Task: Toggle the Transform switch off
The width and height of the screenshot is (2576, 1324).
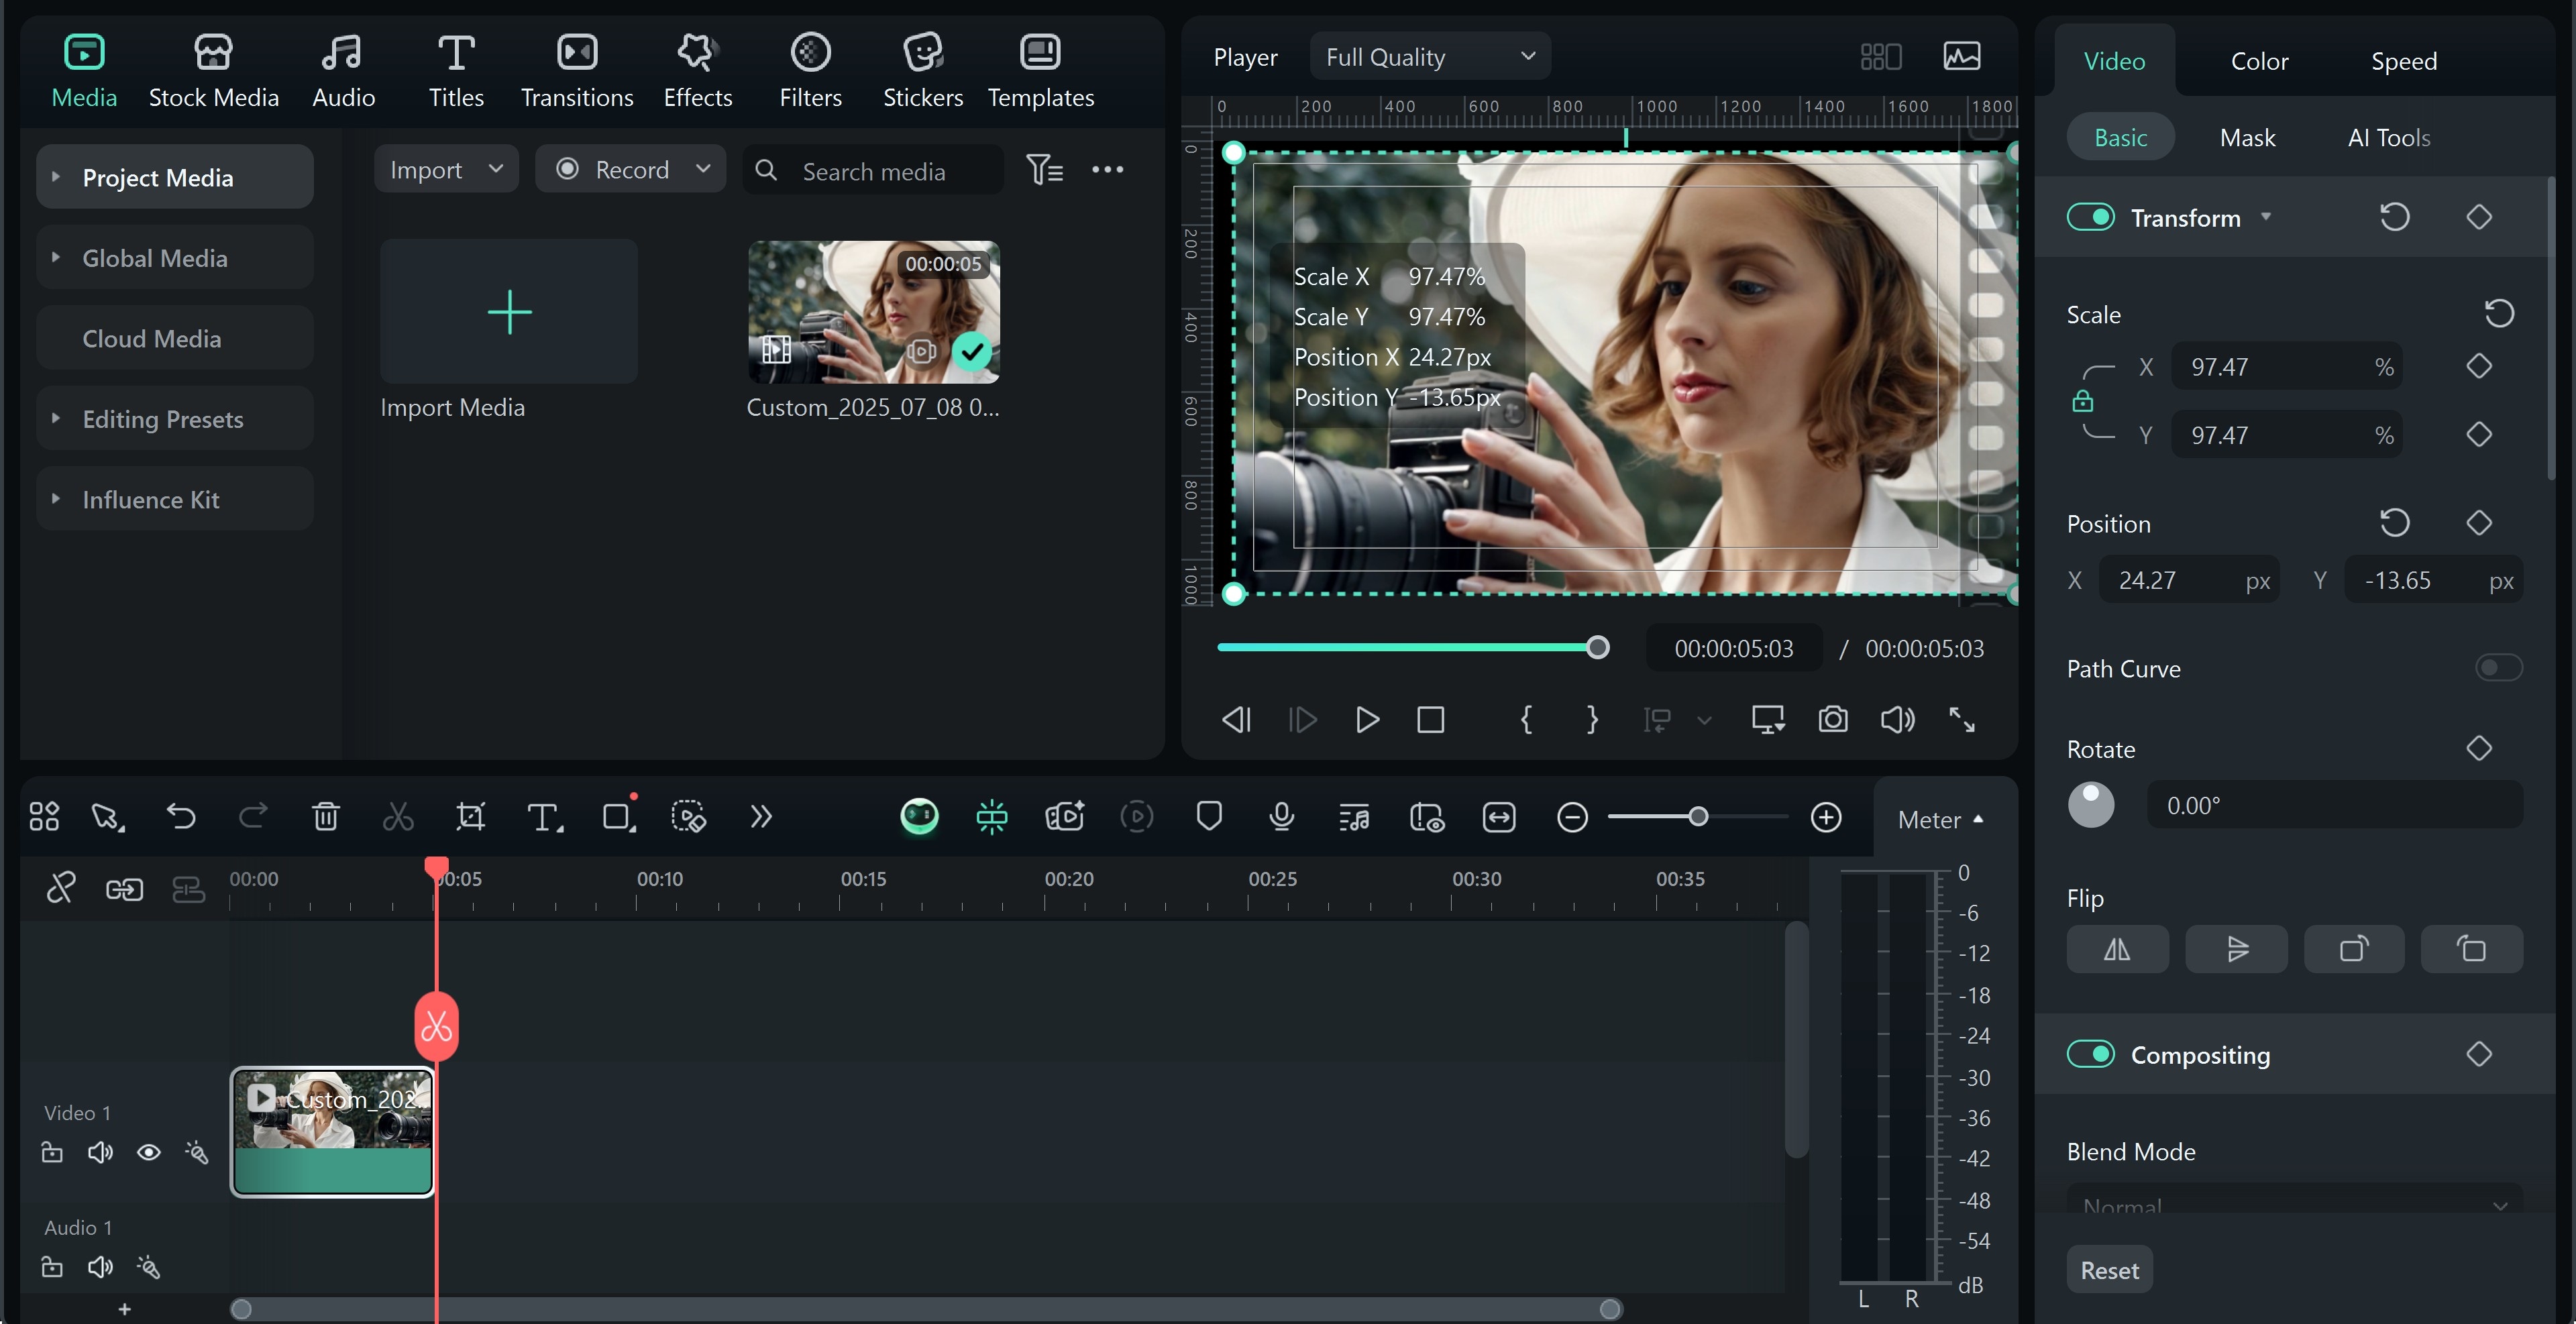Action: (x=2091, y=217)
